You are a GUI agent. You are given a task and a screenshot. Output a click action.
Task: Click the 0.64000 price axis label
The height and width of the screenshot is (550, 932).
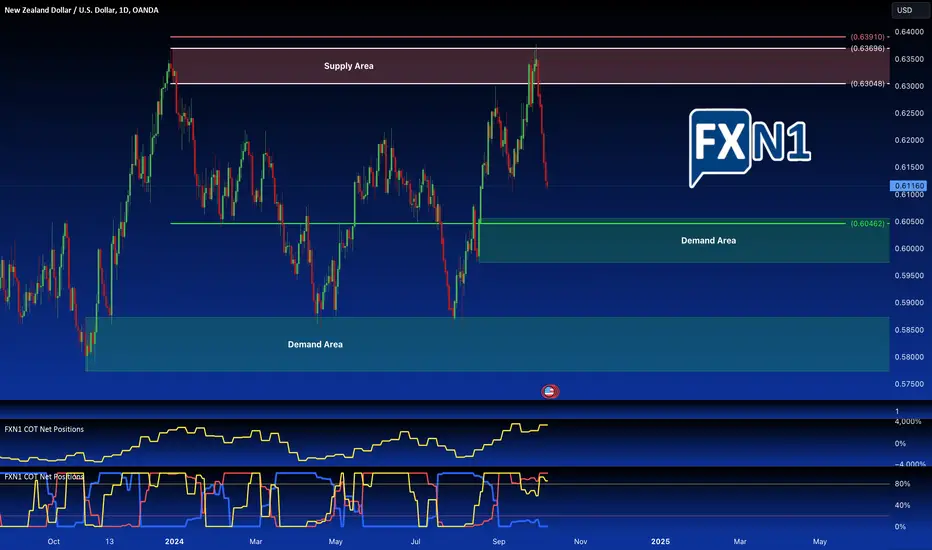pos(909,32)
